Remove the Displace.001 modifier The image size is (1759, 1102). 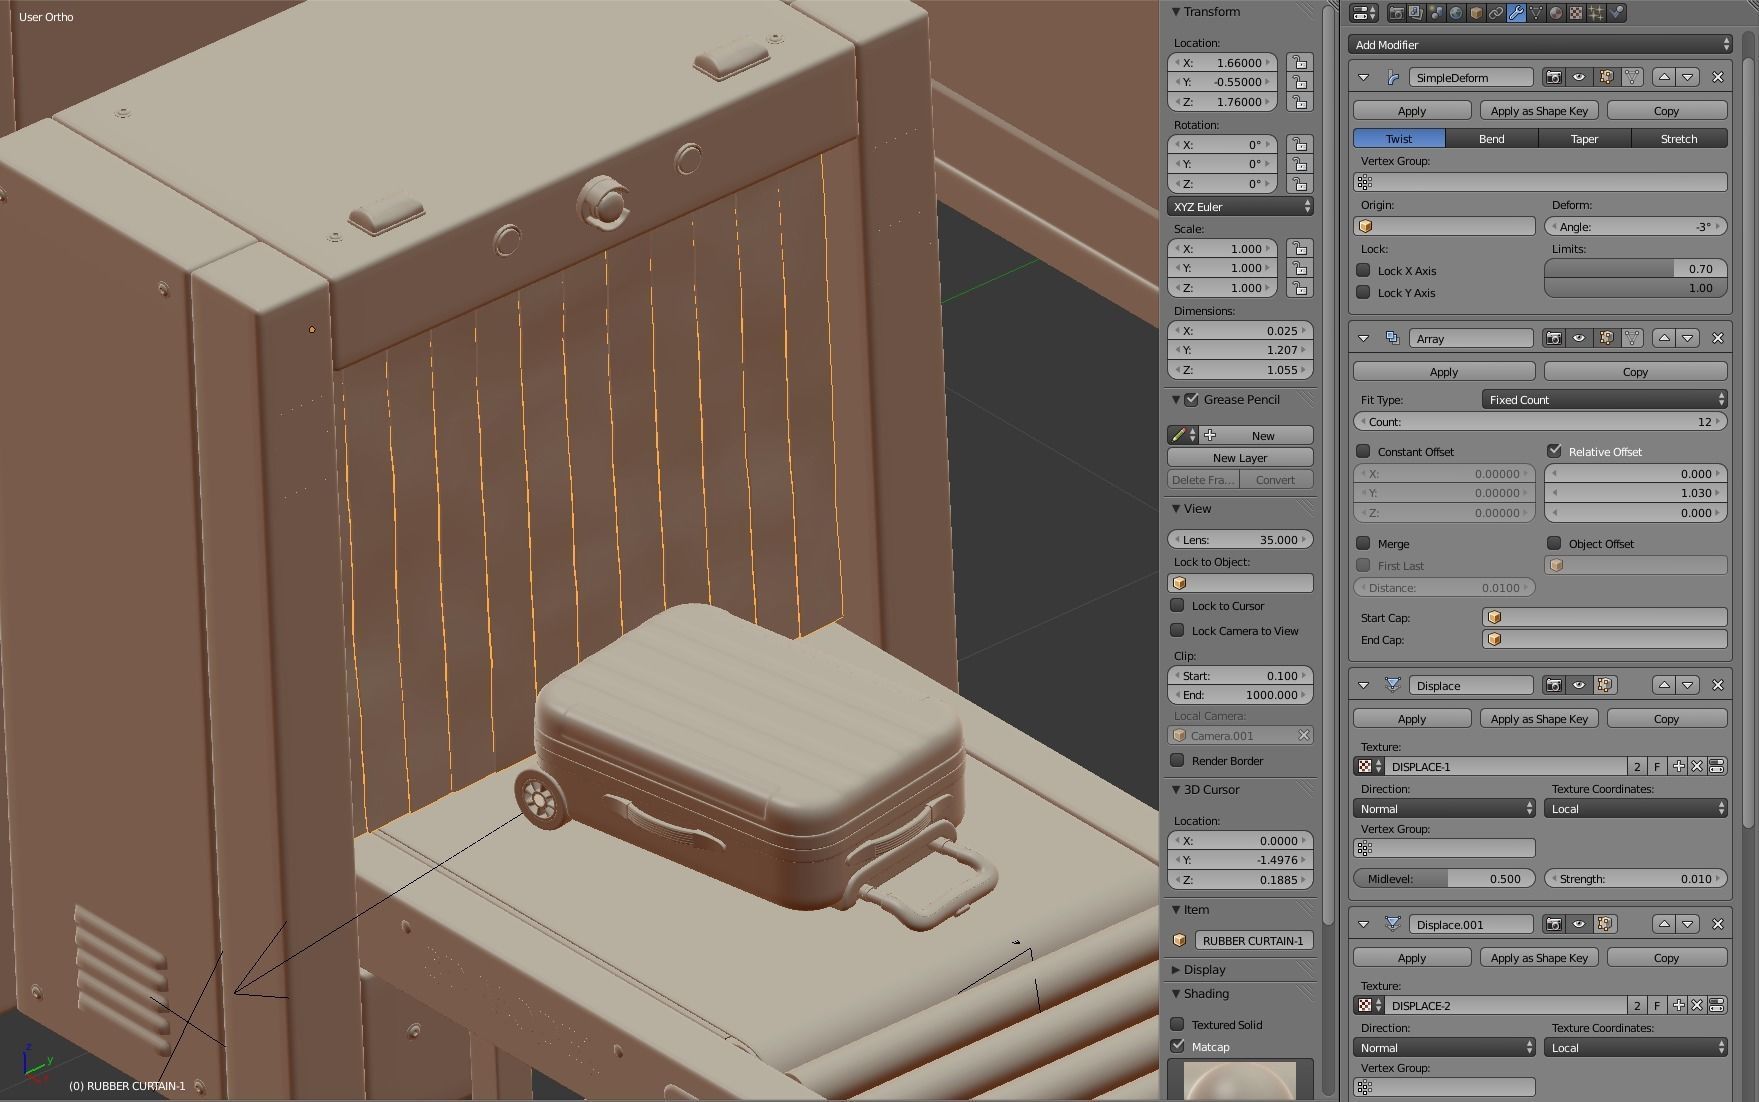(1718, 924)
